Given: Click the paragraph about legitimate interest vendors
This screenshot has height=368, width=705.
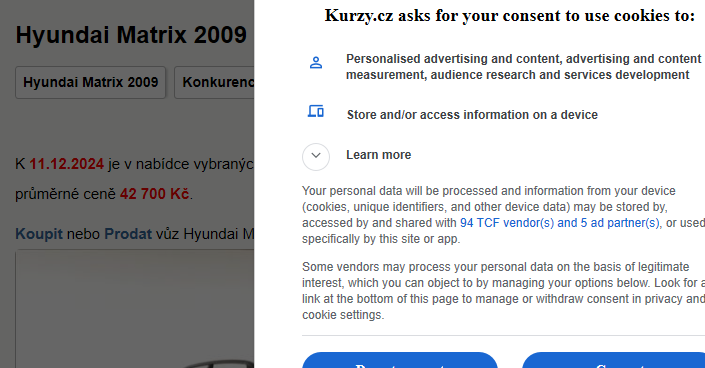Looking at the screenshot, I should click(x=504, y=291).
